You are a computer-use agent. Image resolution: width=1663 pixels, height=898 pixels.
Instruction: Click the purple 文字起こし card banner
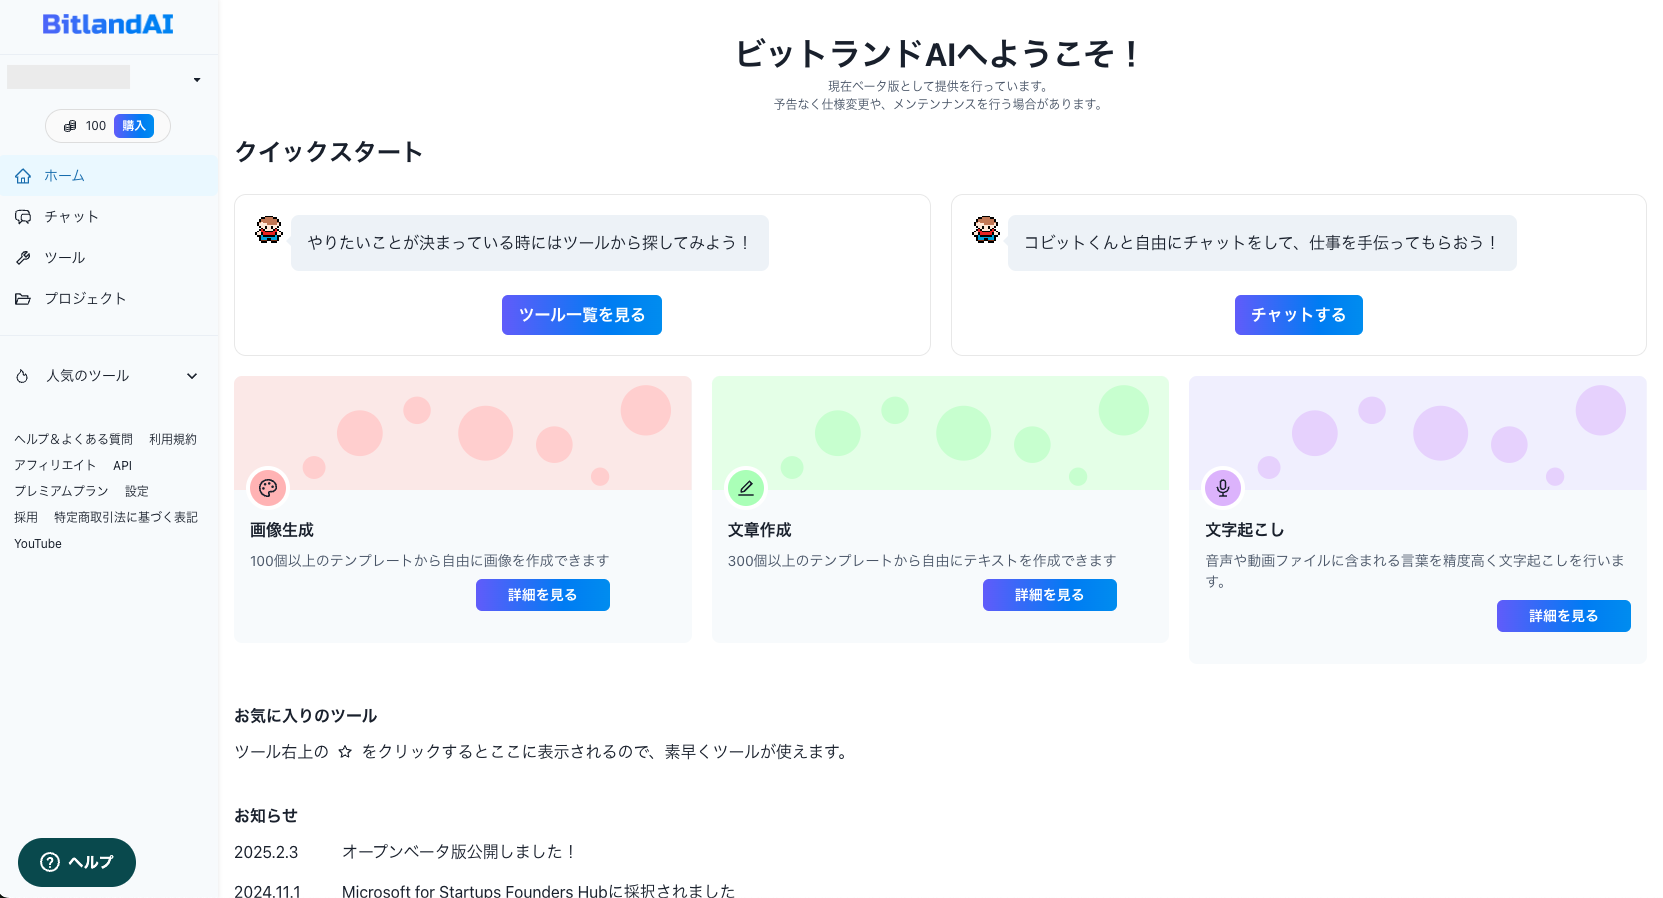(1418, 433)
